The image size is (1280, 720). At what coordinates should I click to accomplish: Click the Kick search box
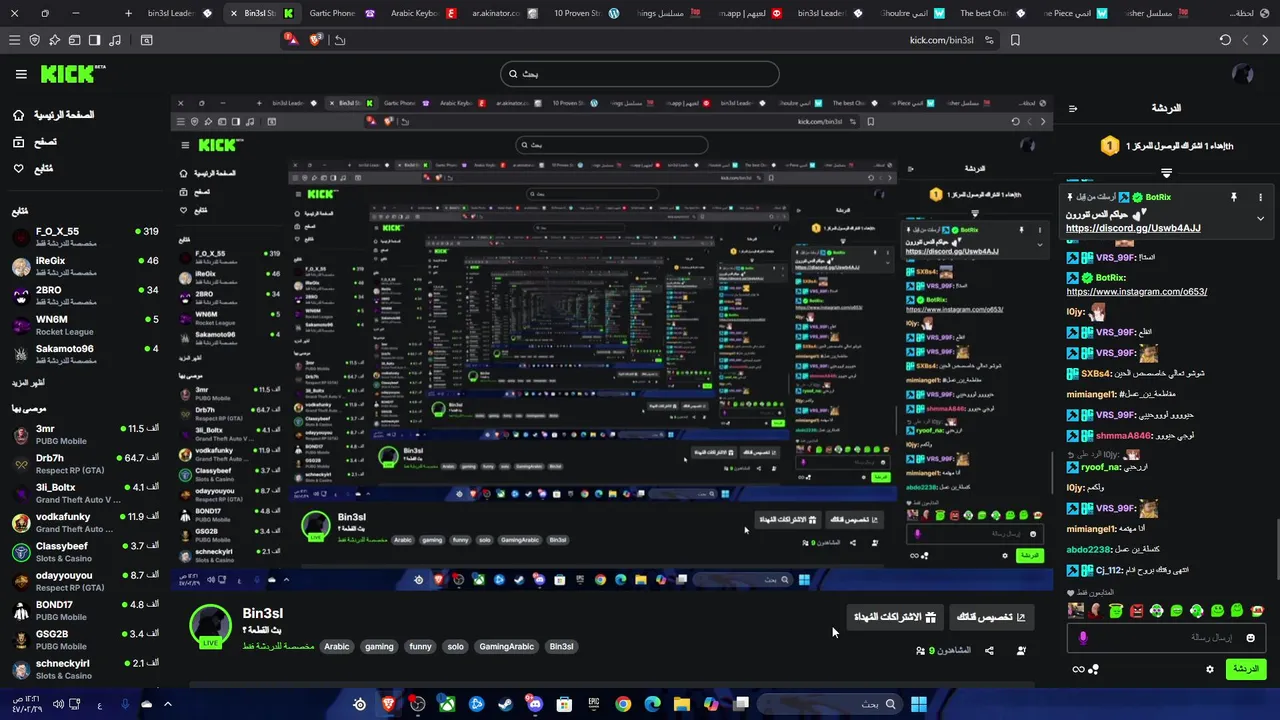pos(640,74)
